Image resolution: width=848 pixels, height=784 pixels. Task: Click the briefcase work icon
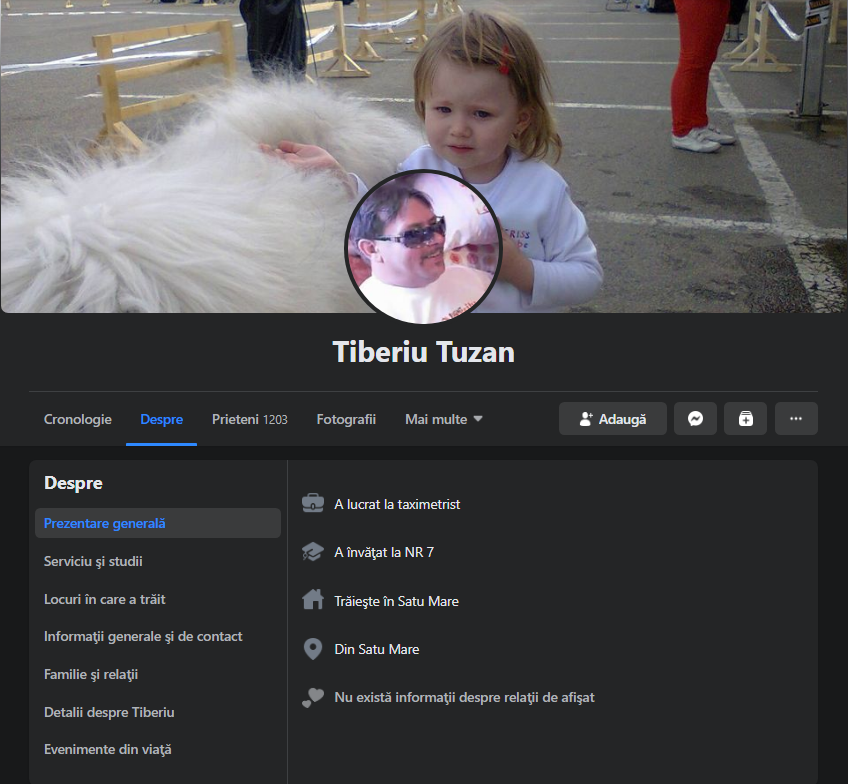point(313,504)
